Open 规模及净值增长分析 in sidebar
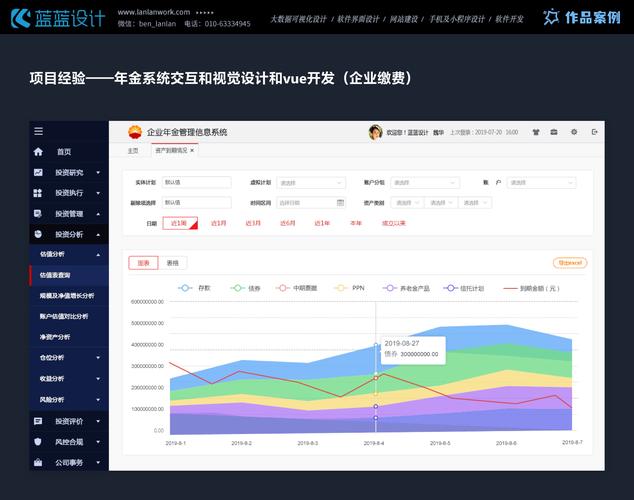 click(69, 296)
